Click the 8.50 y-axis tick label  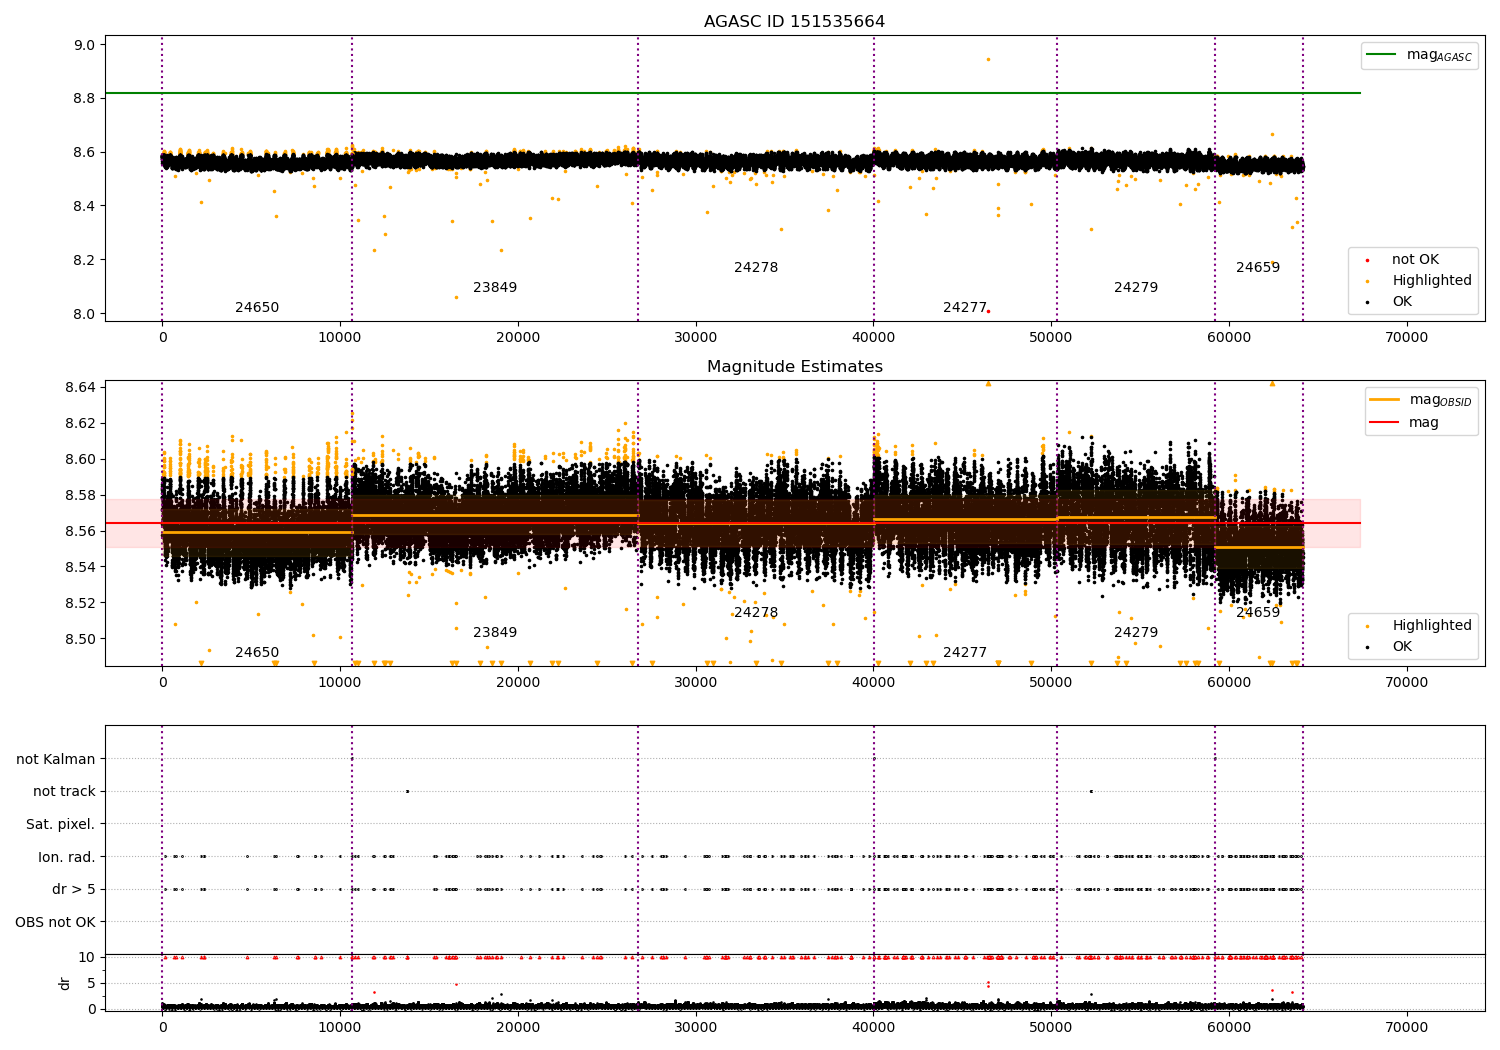click(x=80, y=640)
